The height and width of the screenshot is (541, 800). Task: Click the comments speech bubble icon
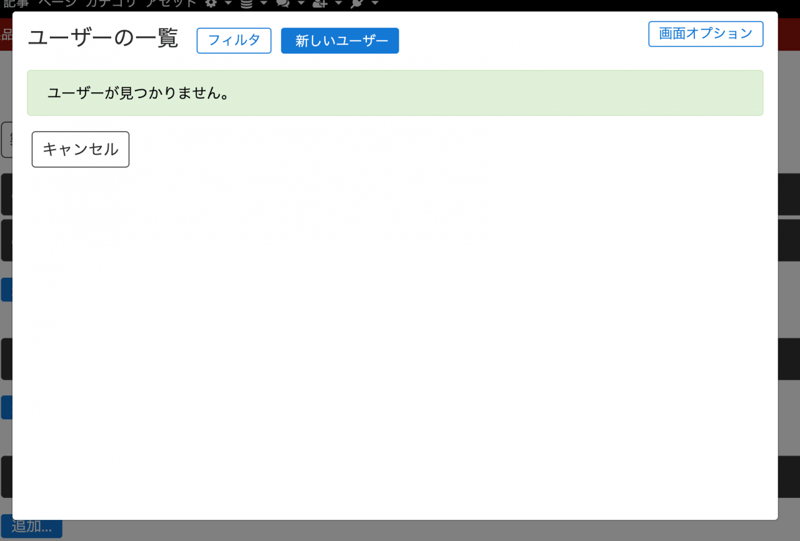tap(282, 4)
